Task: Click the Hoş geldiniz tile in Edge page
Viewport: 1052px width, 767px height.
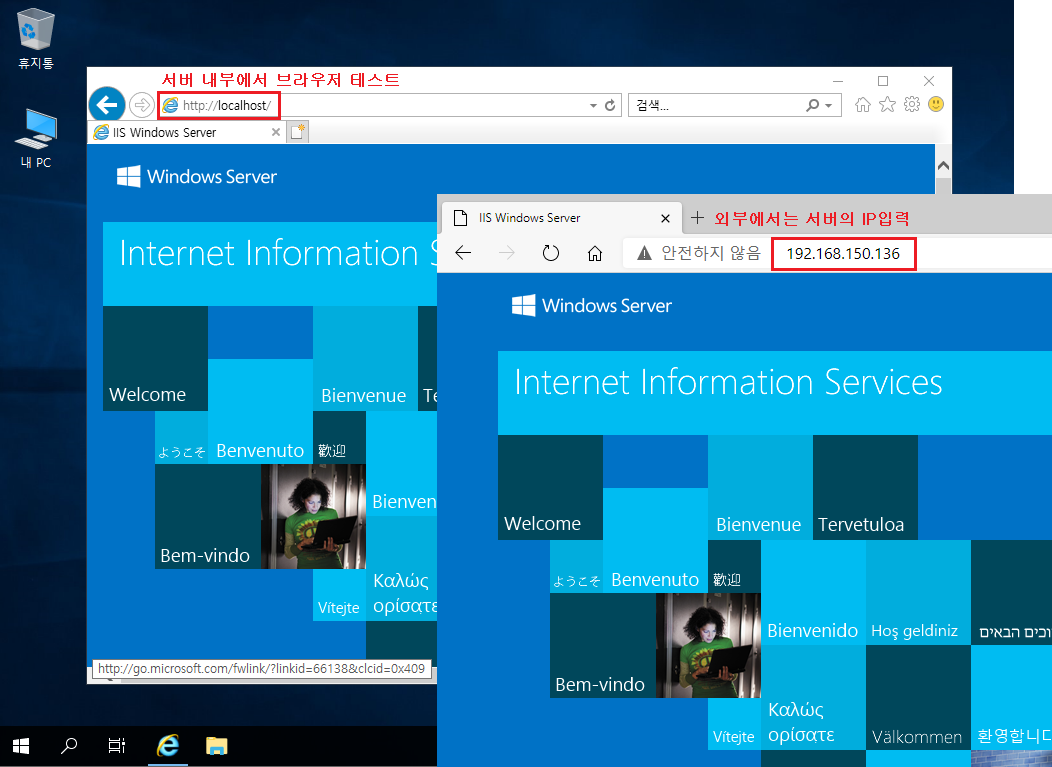Action: pyautogui.click(x=918, y=593)
